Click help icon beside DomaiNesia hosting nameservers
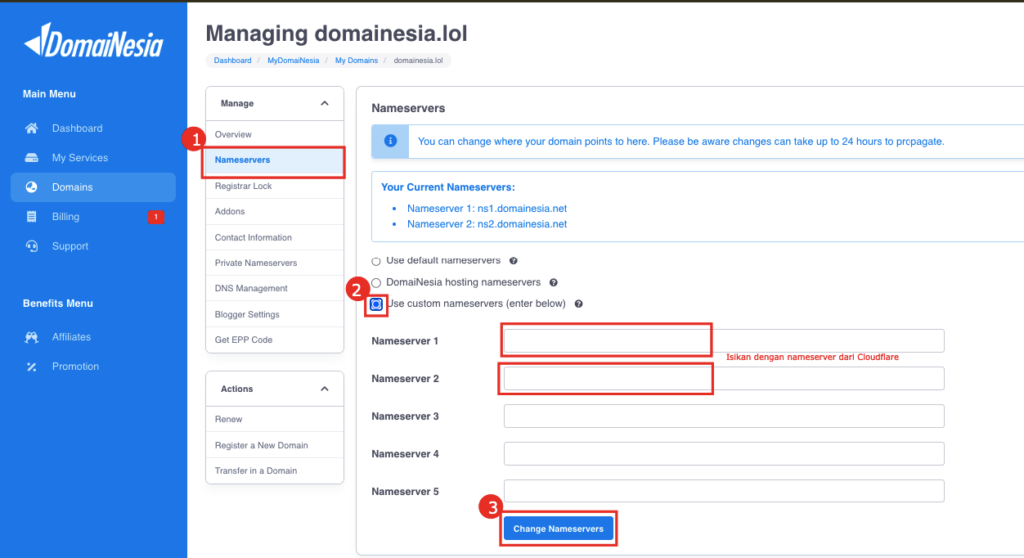 (553, 283)
